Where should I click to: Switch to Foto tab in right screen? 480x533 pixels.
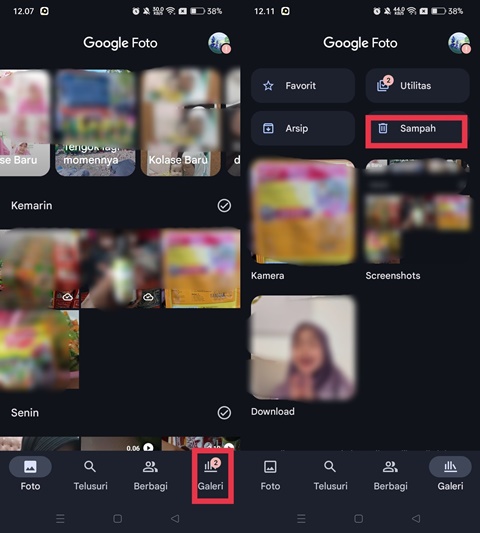pos(270,475)
